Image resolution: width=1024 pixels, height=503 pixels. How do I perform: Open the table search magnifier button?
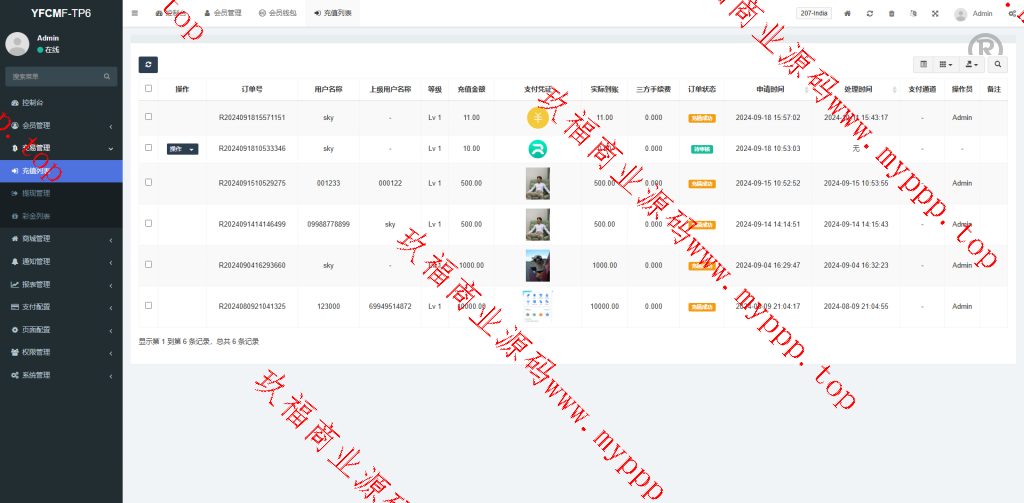pyautogui.click(x=997, y=64)
